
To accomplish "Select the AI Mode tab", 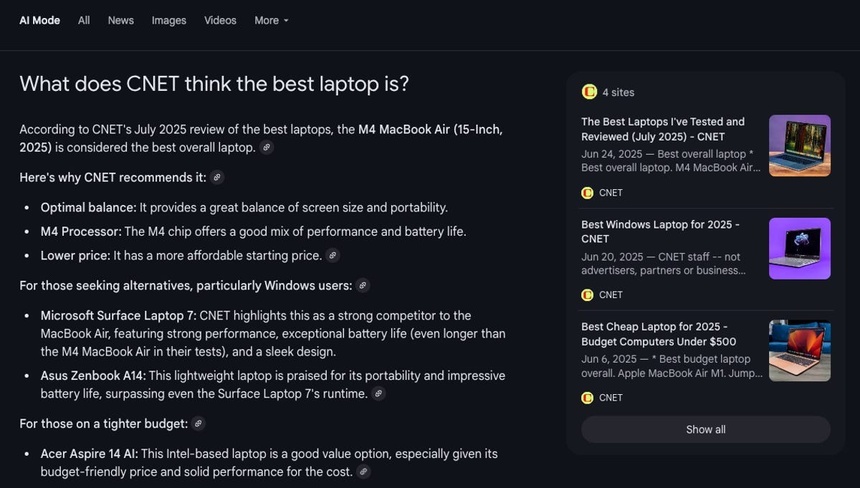I will 40,20.
